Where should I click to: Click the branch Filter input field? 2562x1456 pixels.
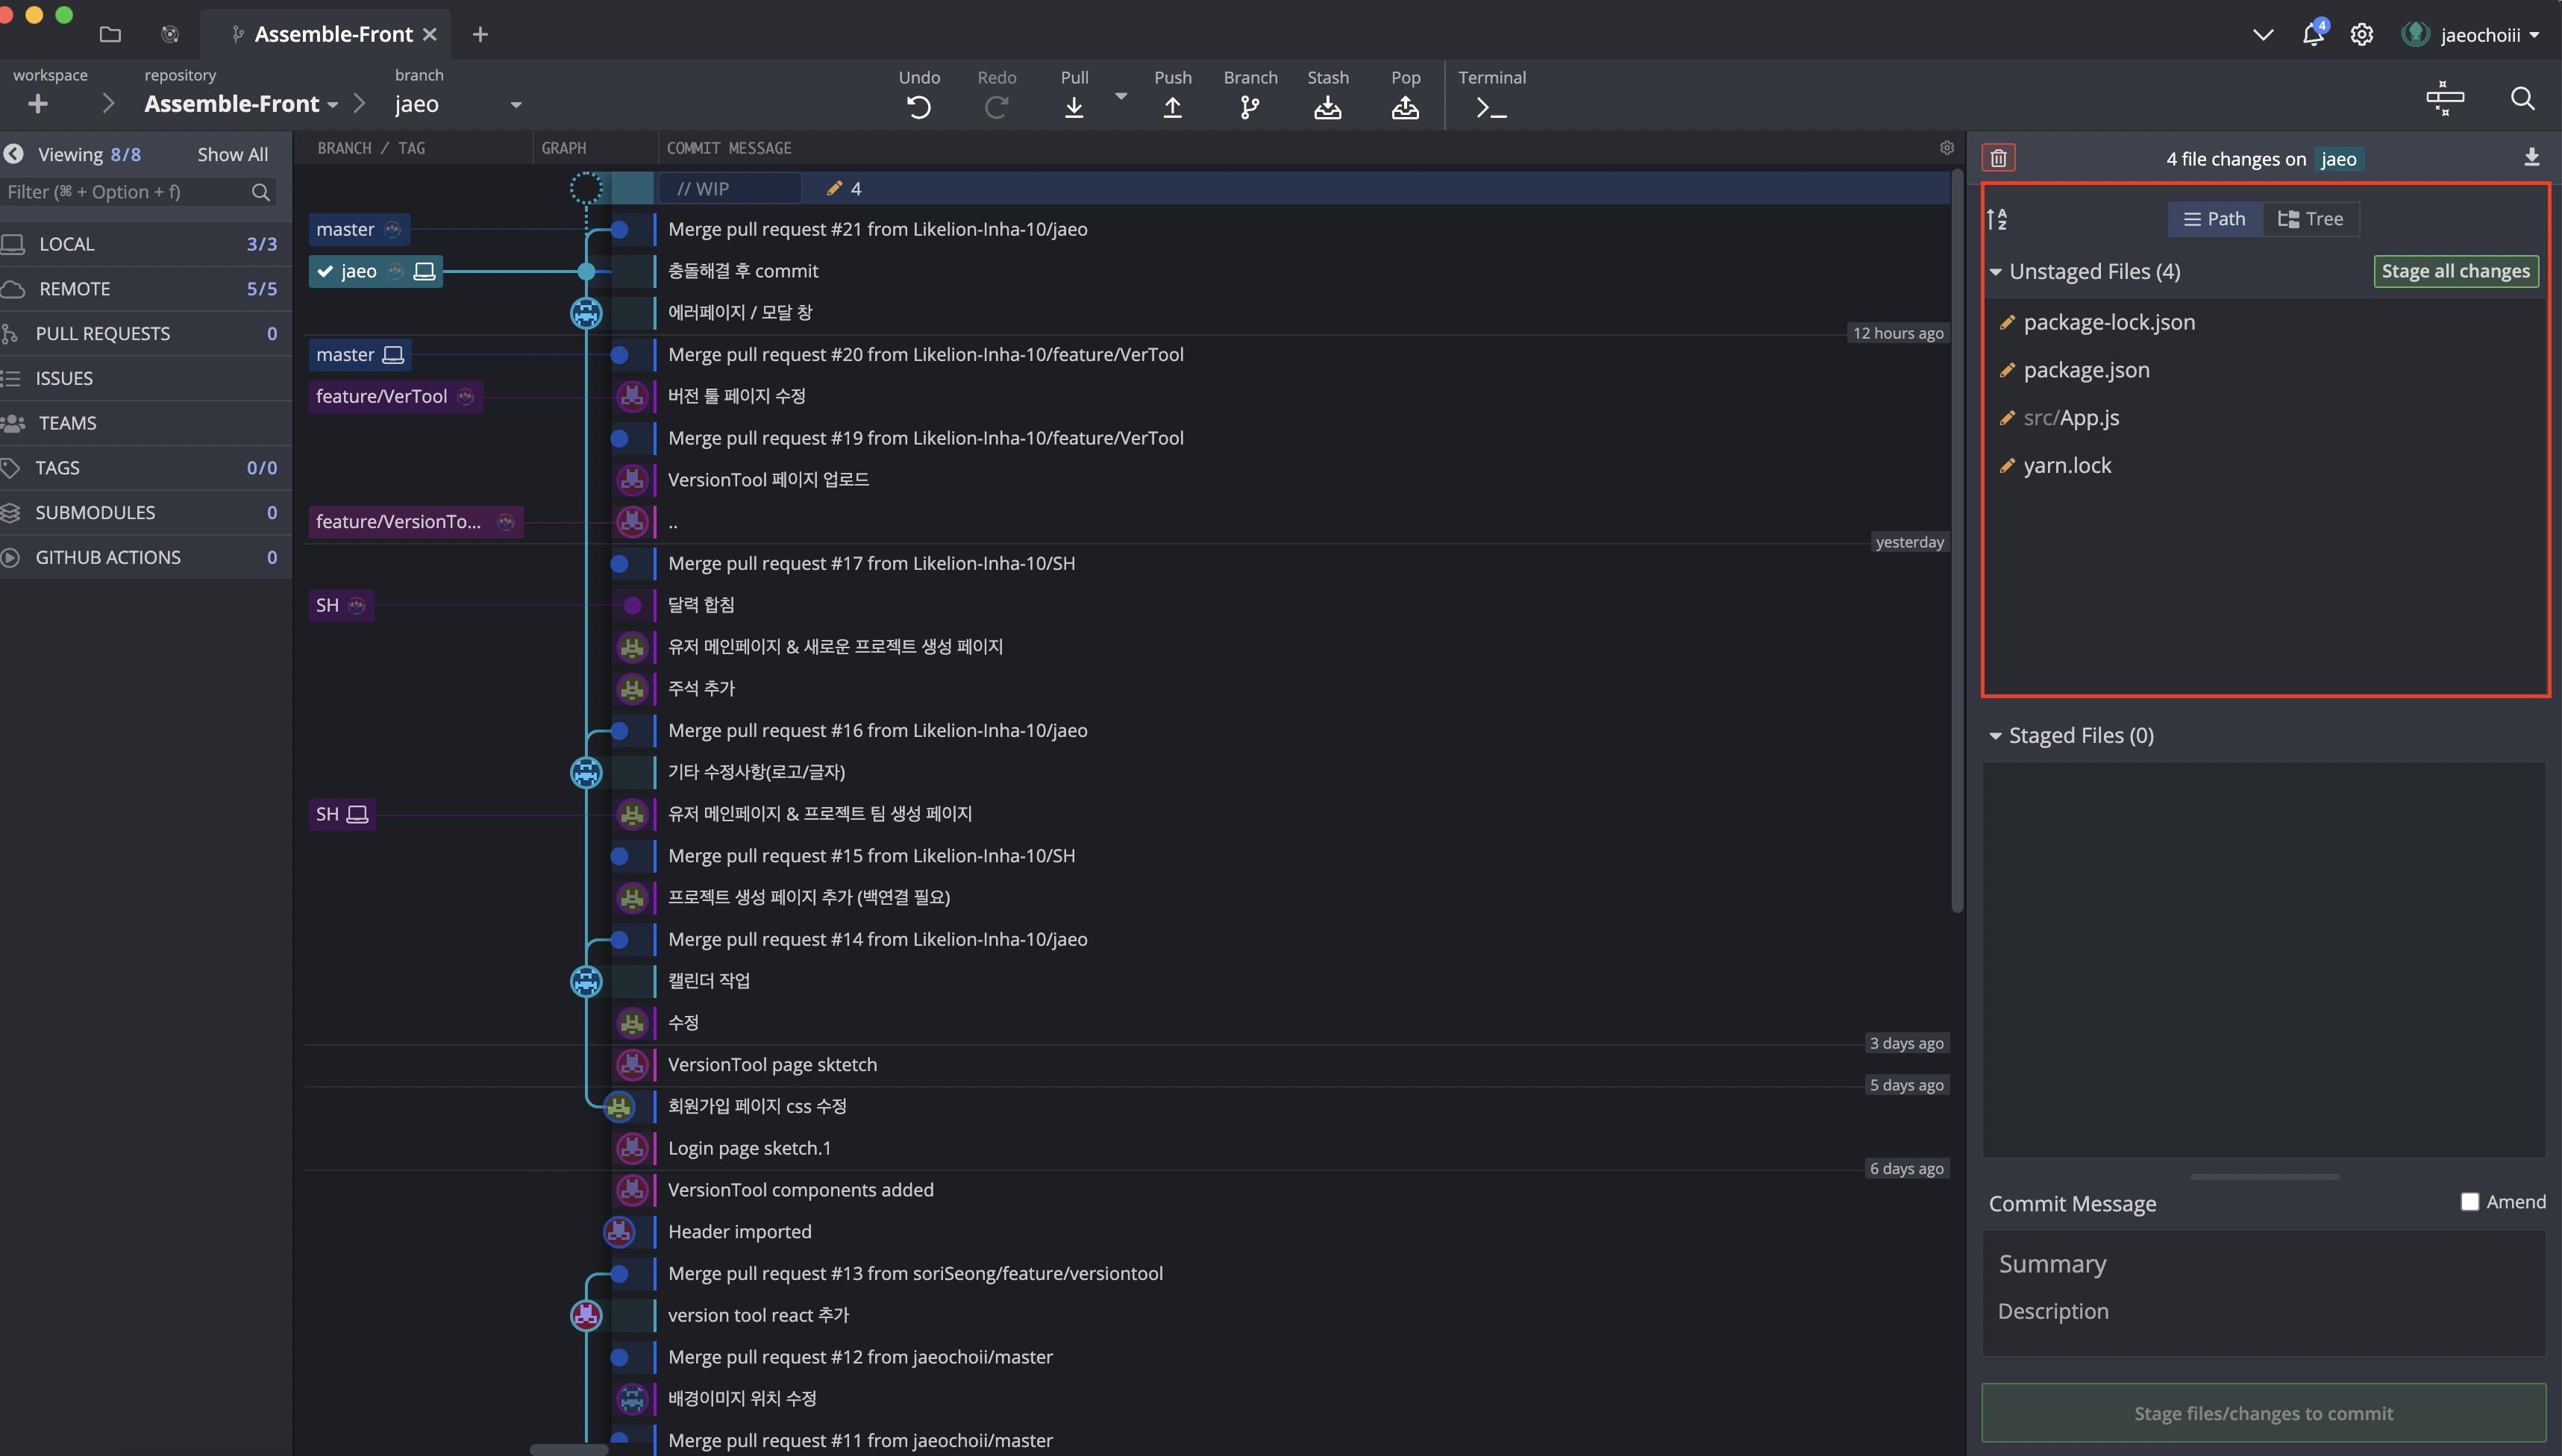pyautogui.click(x=139, y=192)
